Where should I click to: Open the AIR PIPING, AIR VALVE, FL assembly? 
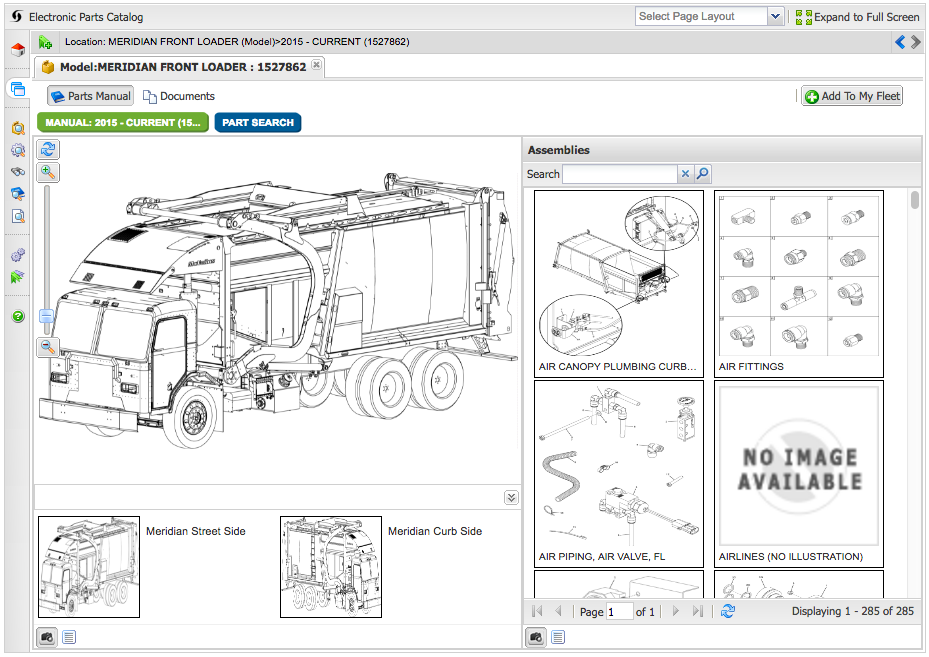pyautogui.click(x=619, y=474)
